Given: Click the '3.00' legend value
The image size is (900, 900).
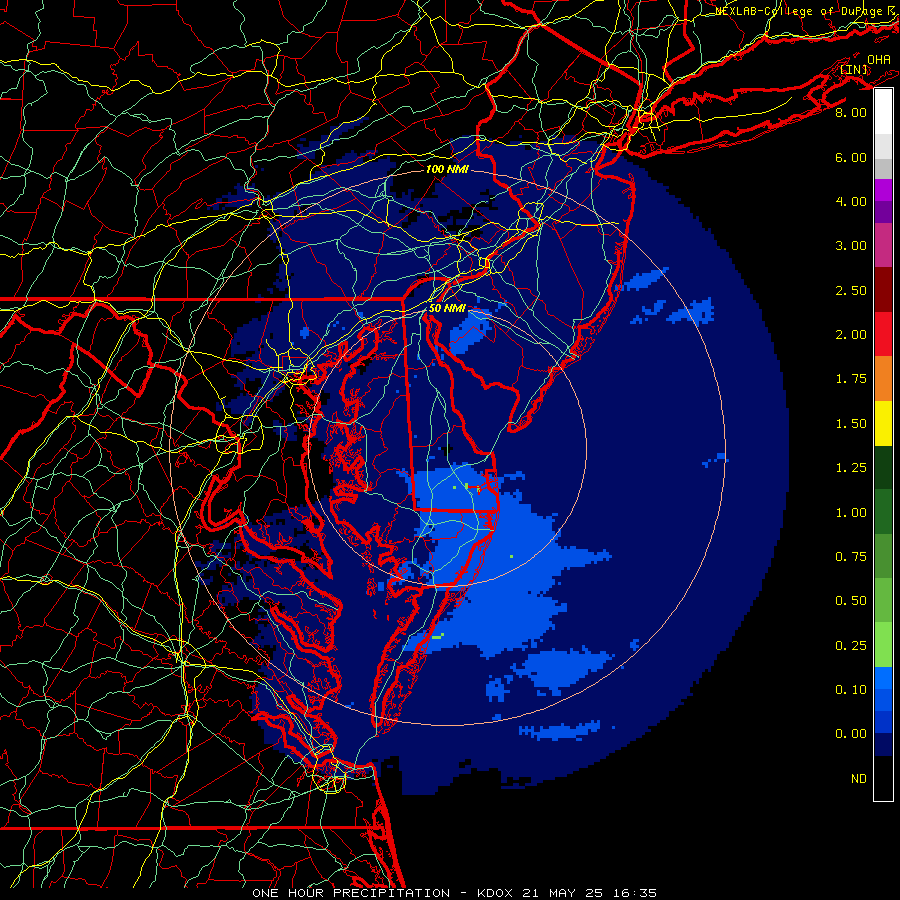Looking at the screenshot, I should (851, 246).
